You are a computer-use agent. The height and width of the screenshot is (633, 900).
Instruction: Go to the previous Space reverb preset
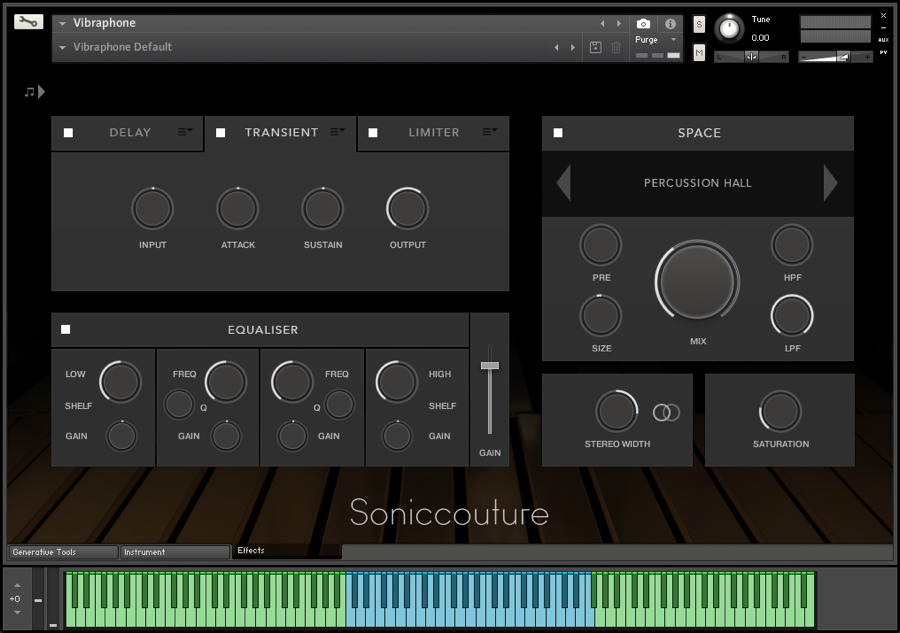pos(564,183)
